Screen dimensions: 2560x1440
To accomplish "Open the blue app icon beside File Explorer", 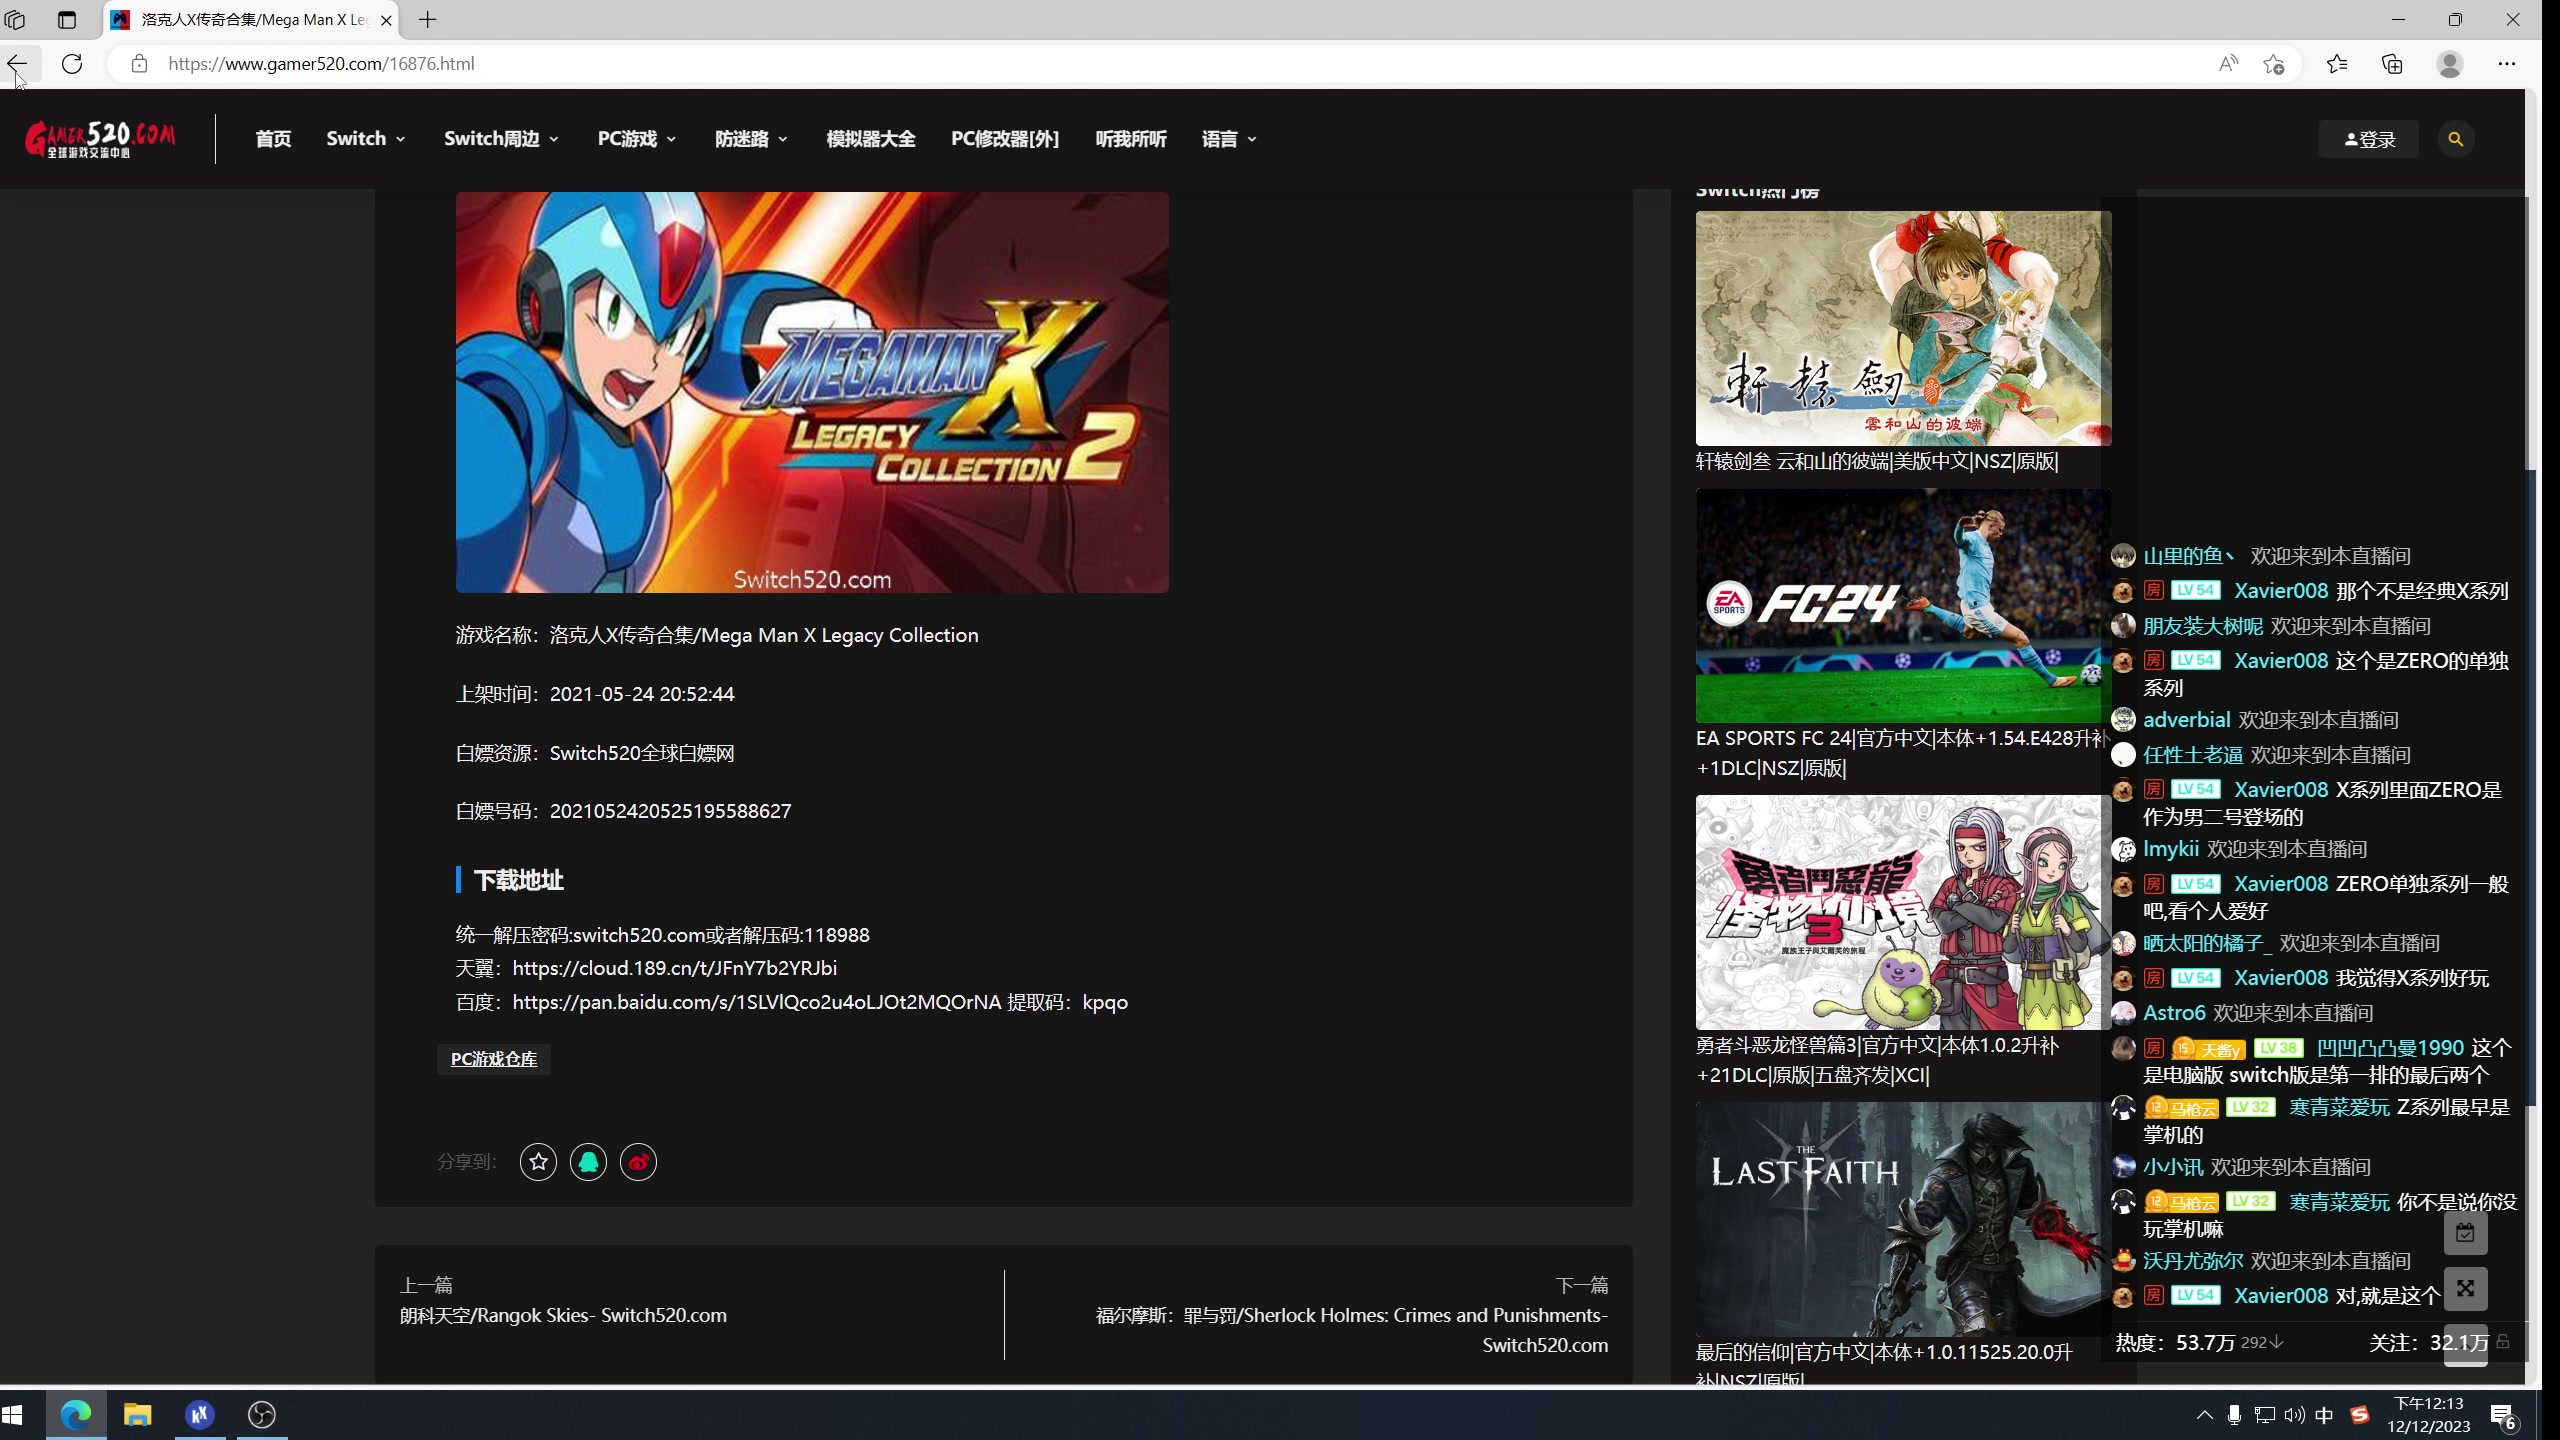I will coord(200,1415).
